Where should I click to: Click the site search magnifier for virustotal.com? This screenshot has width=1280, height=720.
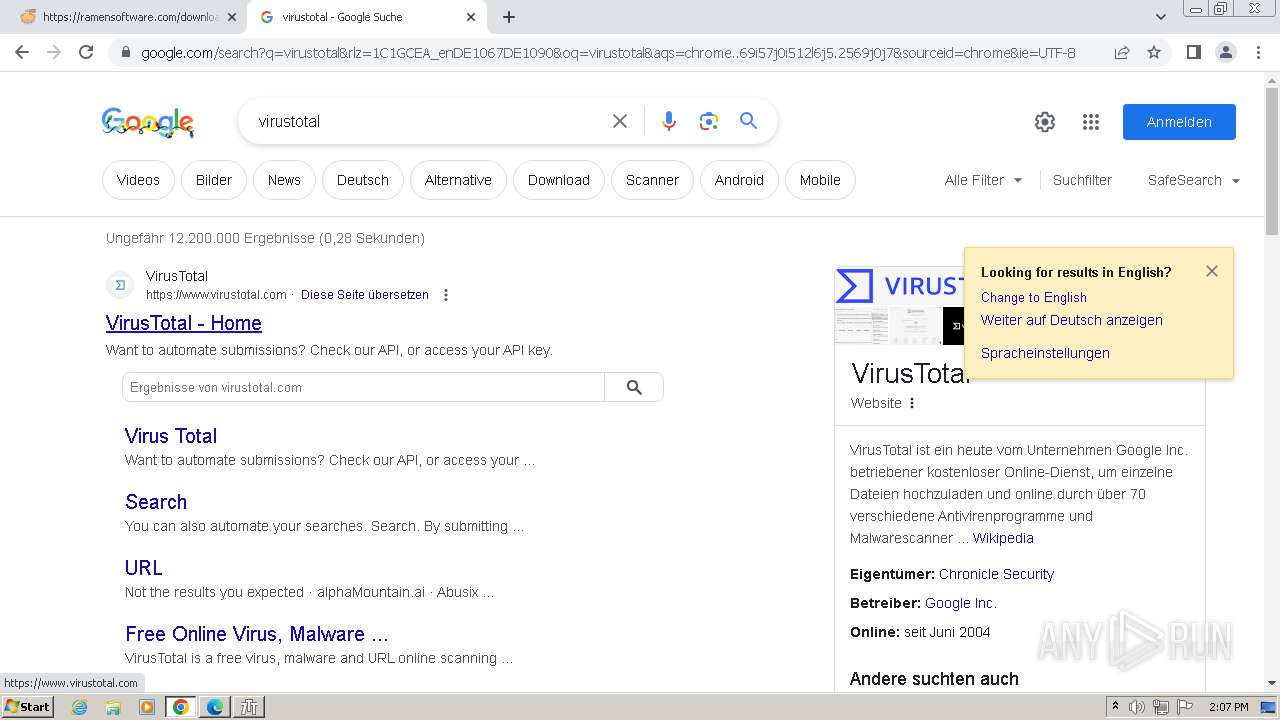click(x=634, y=387)
